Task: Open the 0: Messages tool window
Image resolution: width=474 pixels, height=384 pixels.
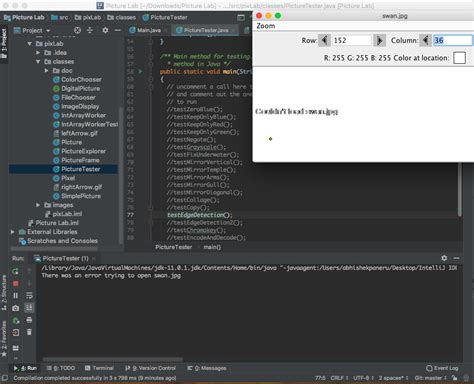Action: point(207,368)
